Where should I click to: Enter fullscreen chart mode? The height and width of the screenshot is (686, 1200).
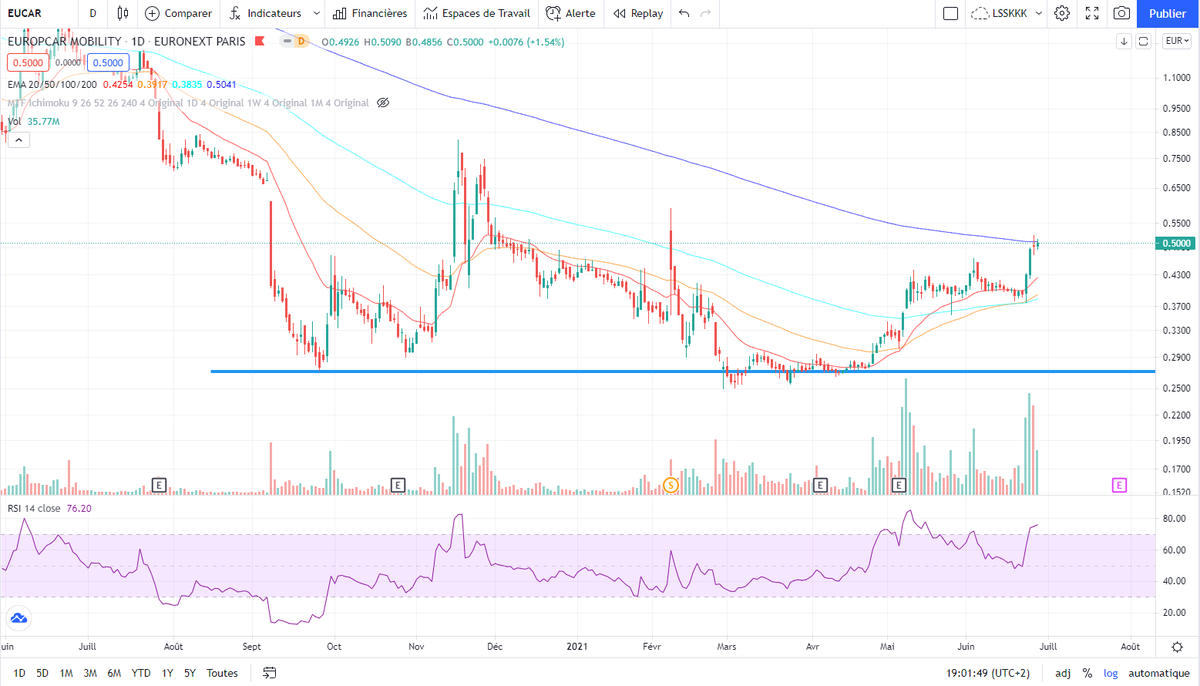(x=1092, y=14)
